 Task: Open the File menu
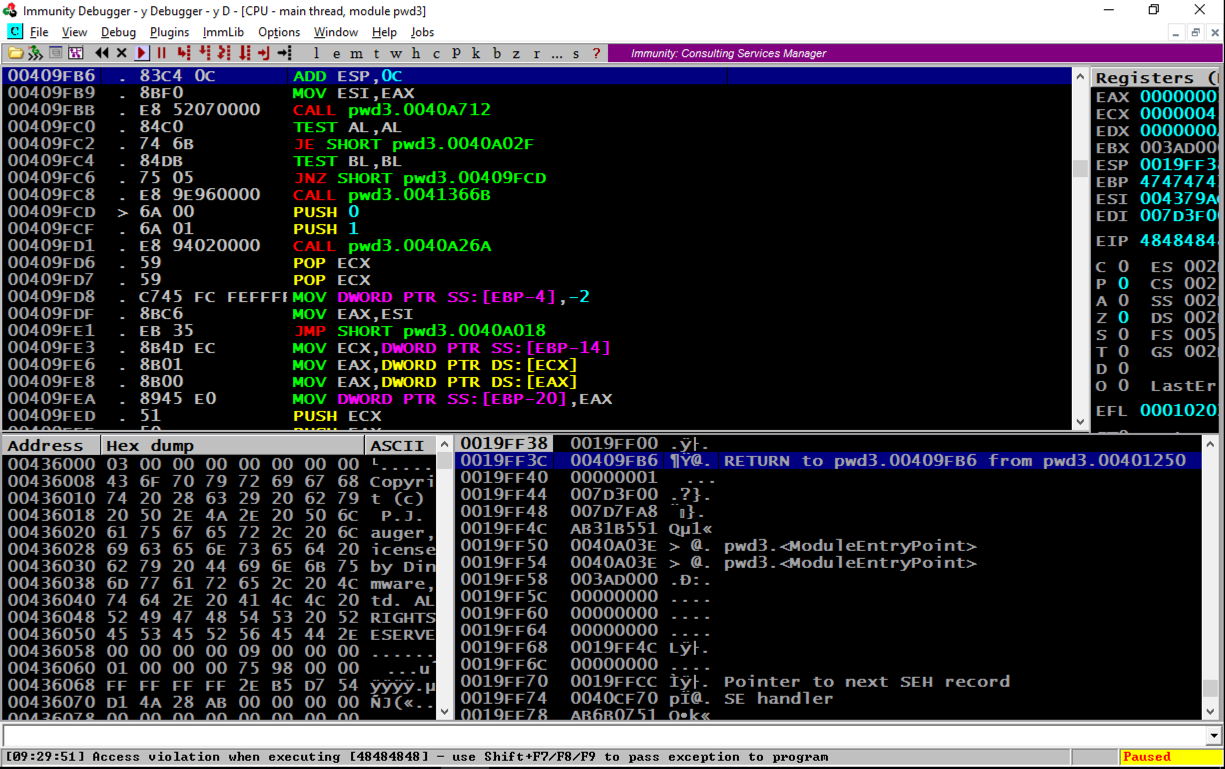click(x=39, y=32)
